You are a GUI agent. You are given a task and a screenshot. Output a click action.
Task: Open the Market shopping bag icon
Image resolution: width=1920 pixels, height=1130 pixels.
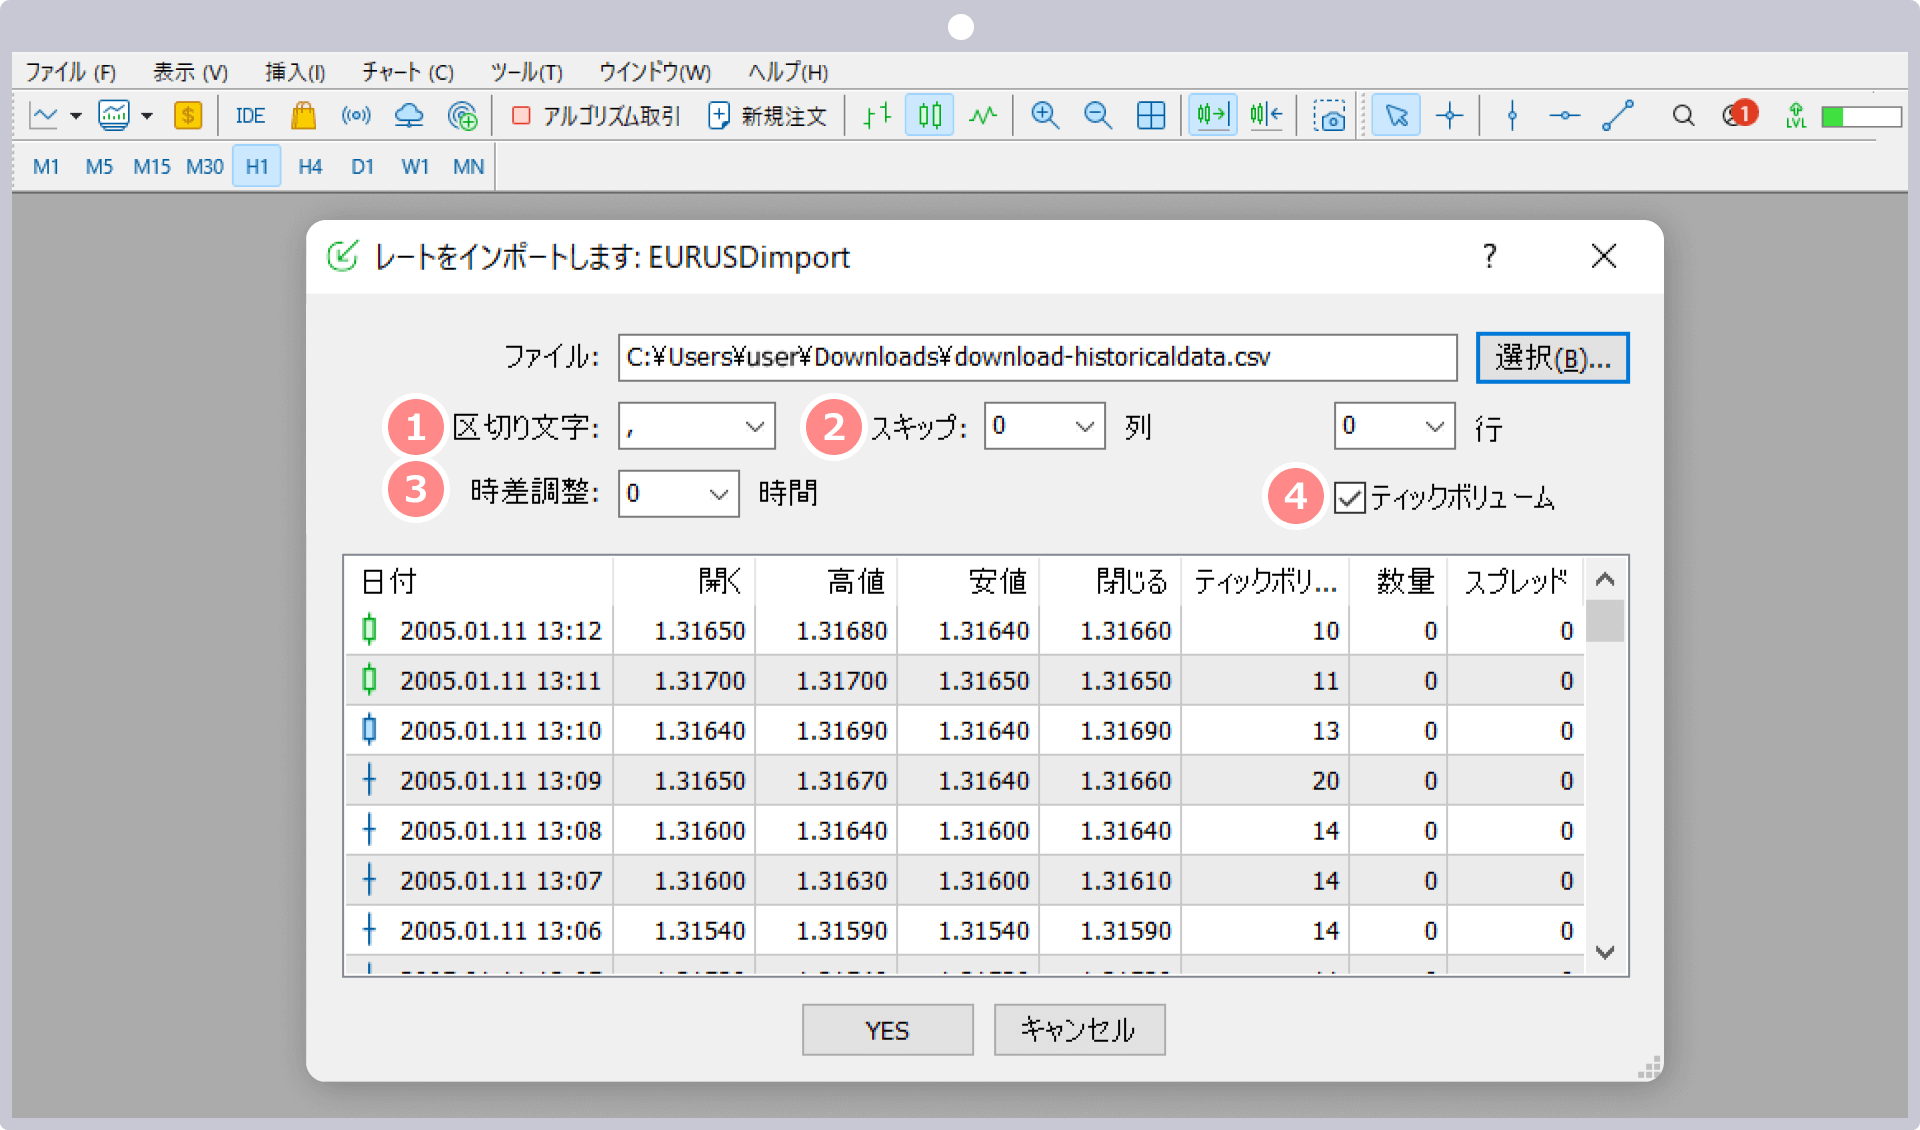coord(303,116)
